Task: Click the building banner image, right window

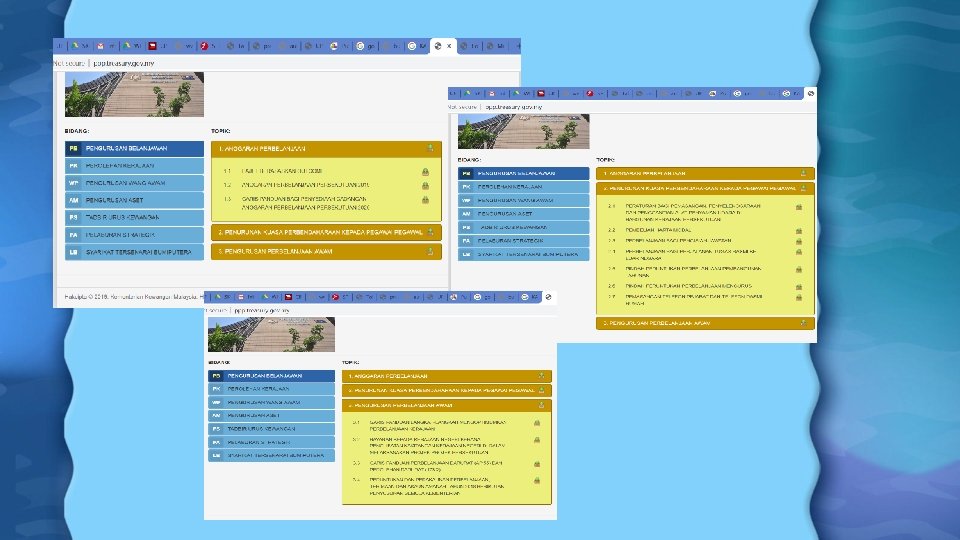Action: coord(523,131)
